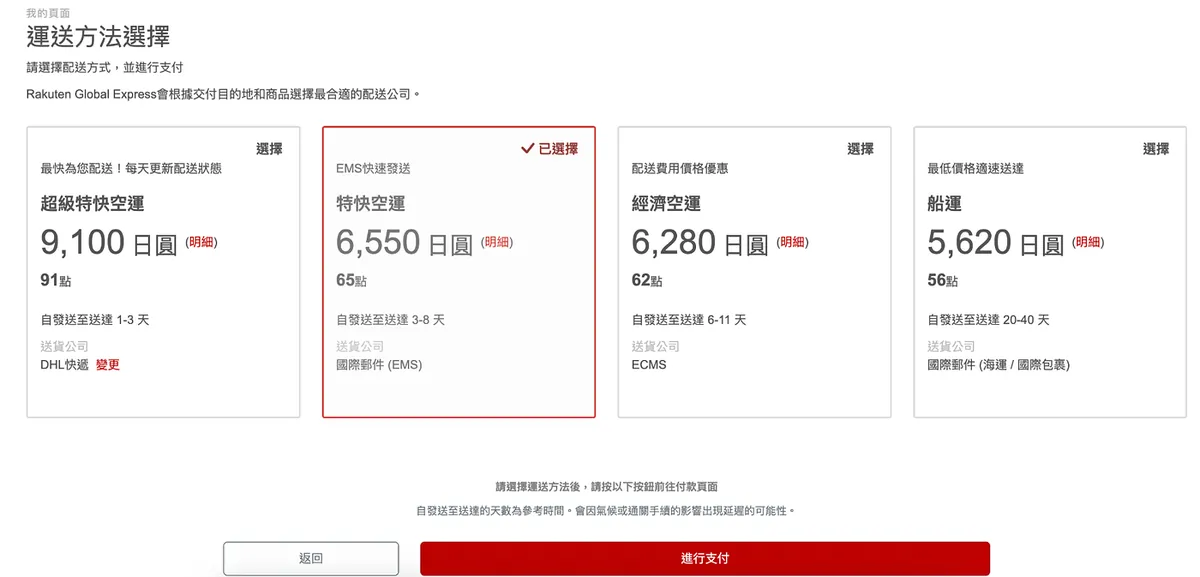
Task: Click the 特快空運 card title
Action: [x=371, y=204]
